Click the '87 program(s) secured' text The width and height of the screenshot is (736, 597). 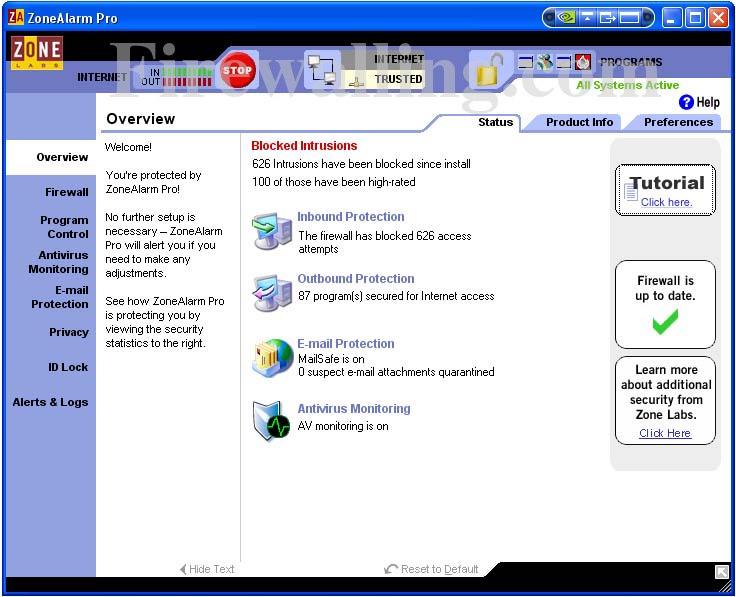[396, 296]
